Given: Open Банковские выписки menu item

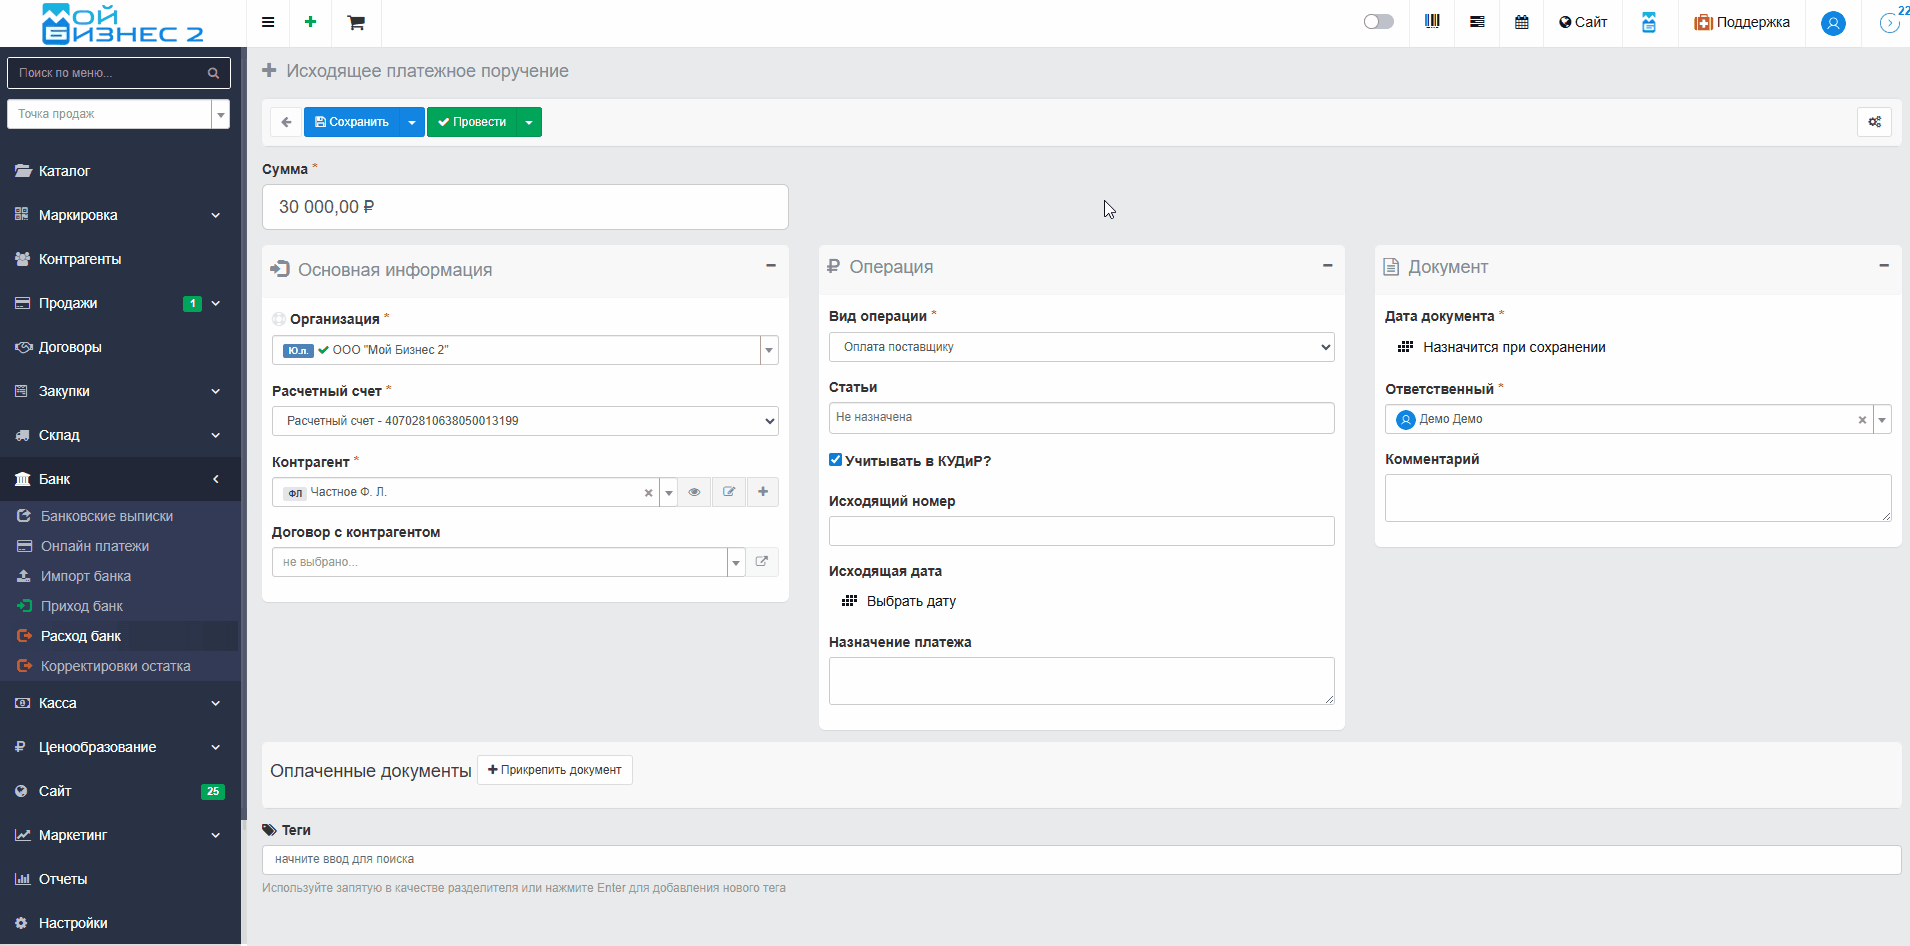Looking at the screenshot, I should [107, 516].
